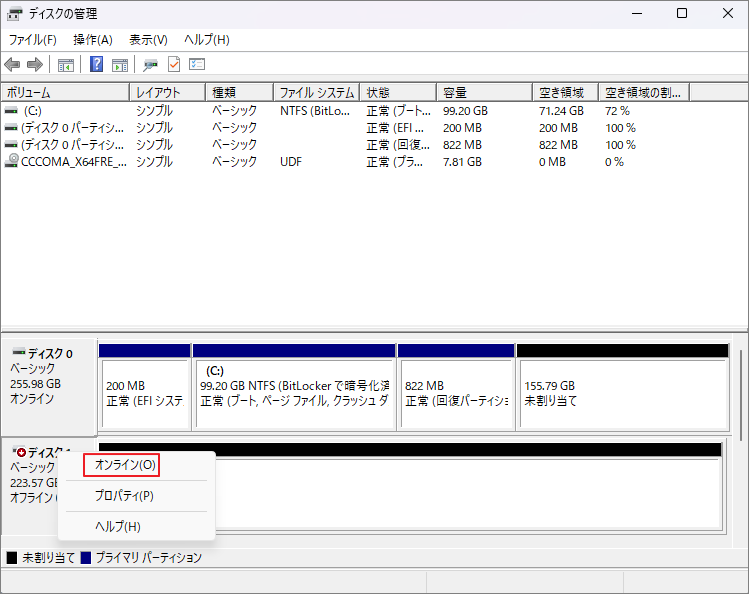Choose プロパティ(P) in the context menu
This screenshot has height=594, width=749.
pyautogui.click(x=124, y=496)
